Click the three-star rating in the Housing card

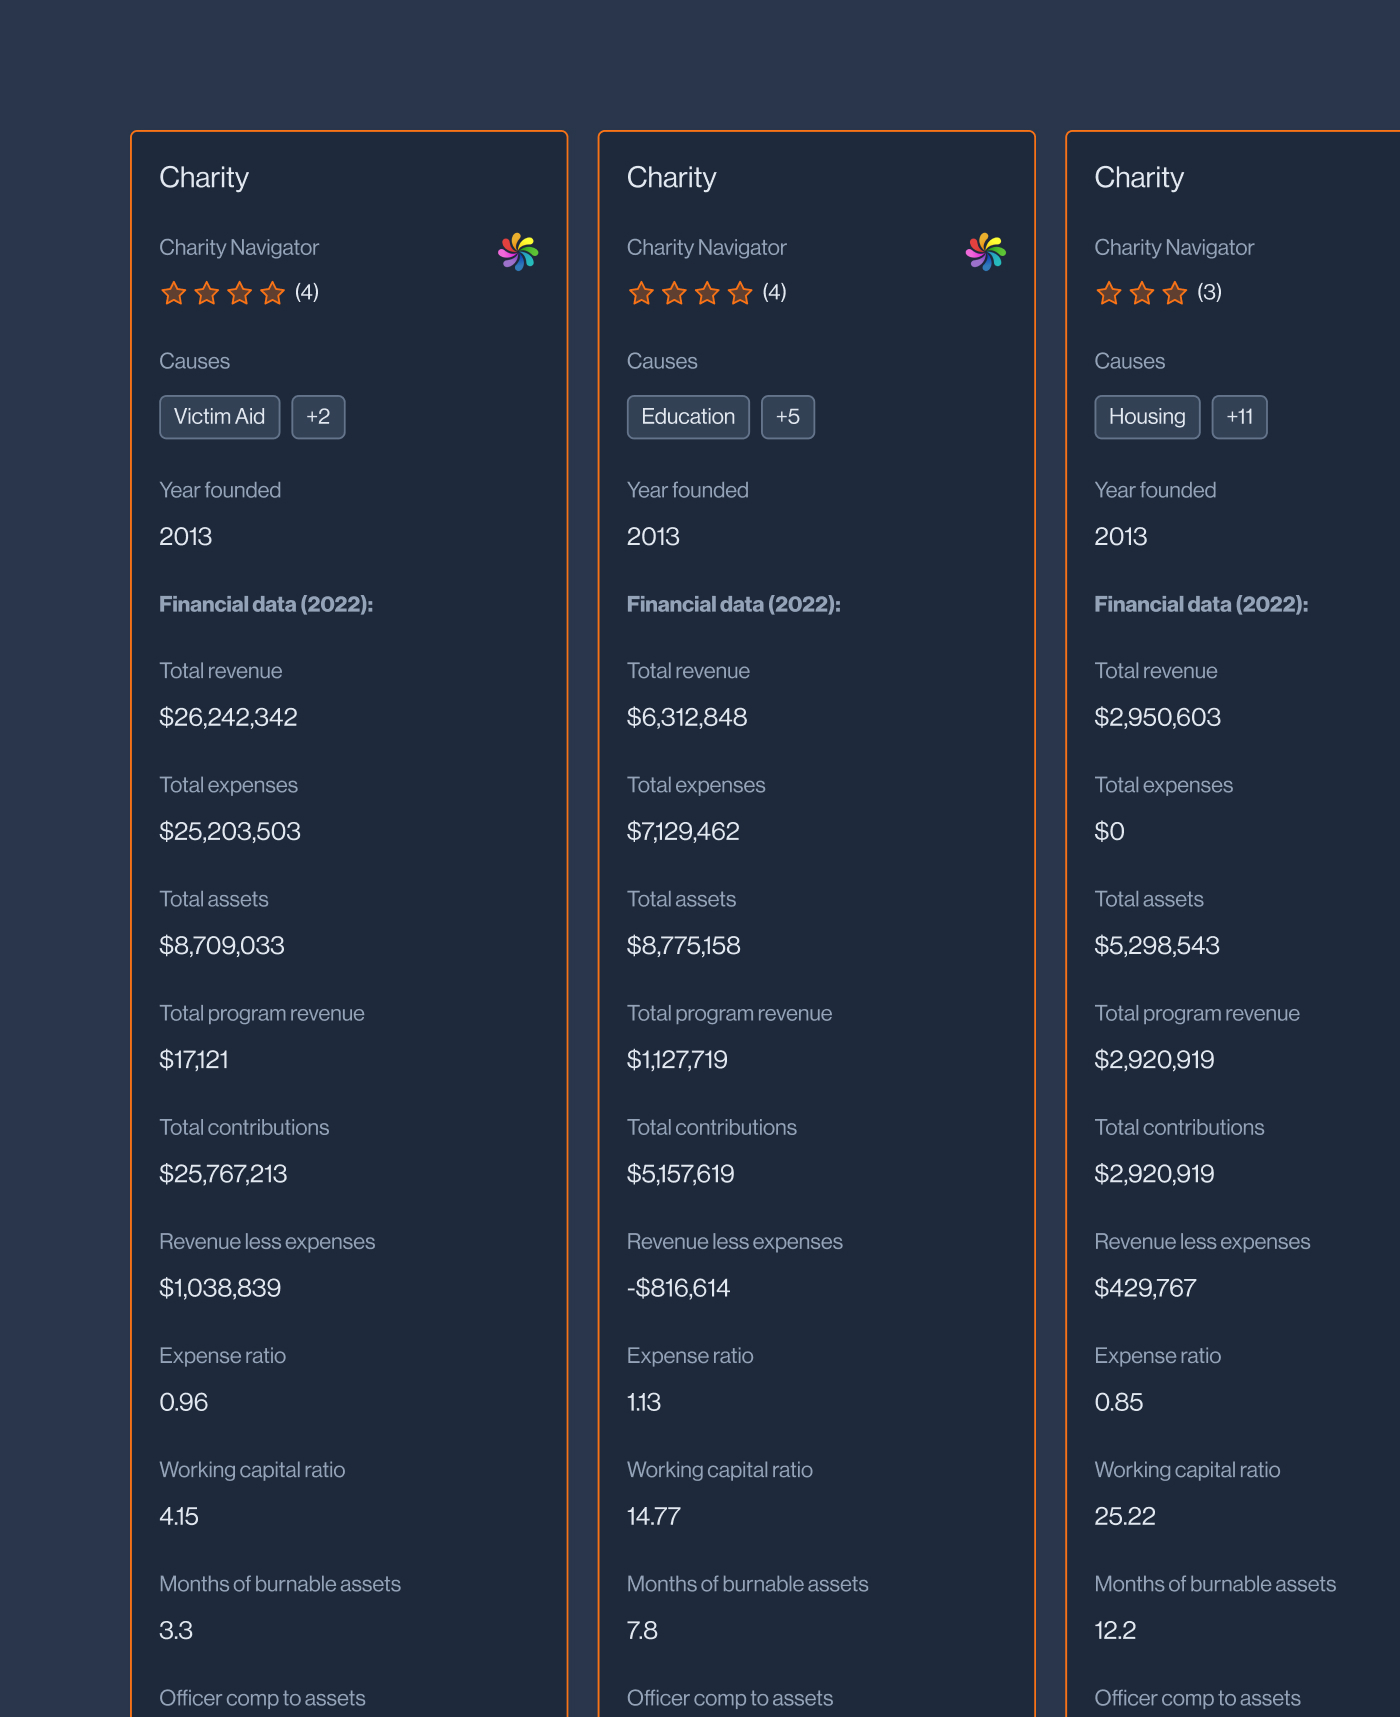pyautogui.click(x=1141, y=293)
